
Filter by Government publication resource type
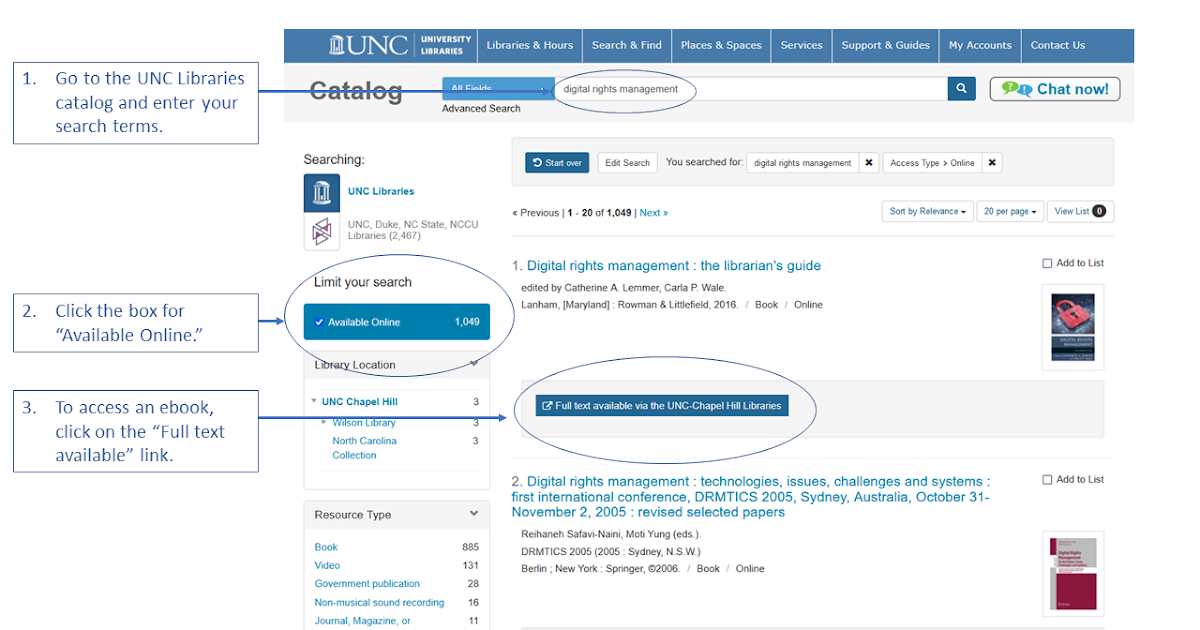coord(367,584)
